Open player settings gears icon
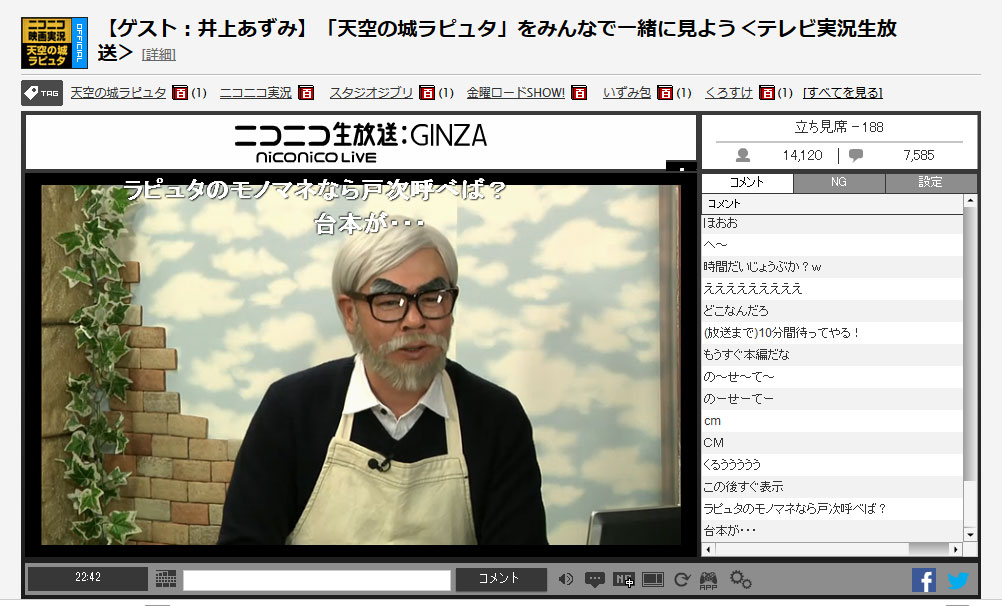 (741, 580)
